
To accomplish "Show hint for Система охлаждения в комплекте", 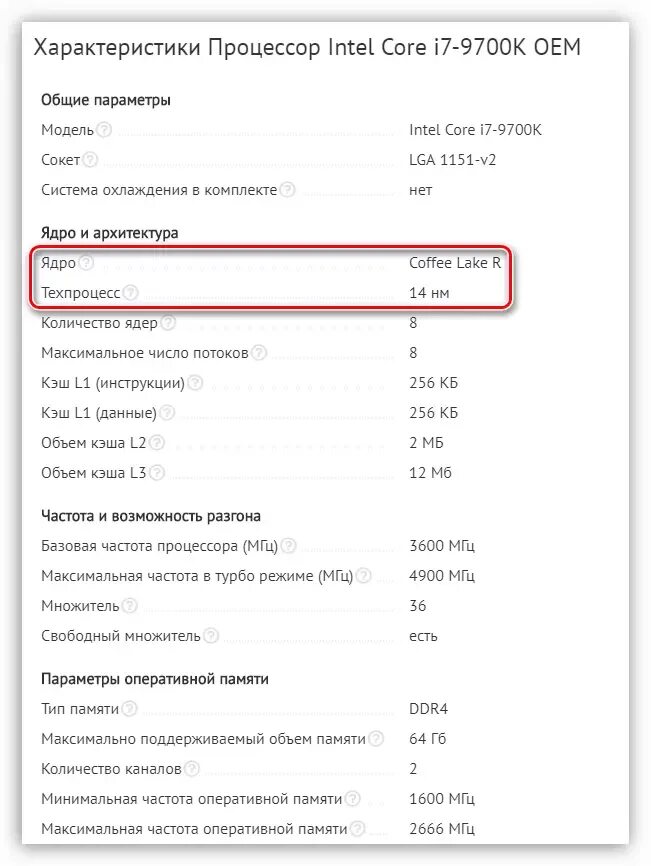I will tap(287, 189).
